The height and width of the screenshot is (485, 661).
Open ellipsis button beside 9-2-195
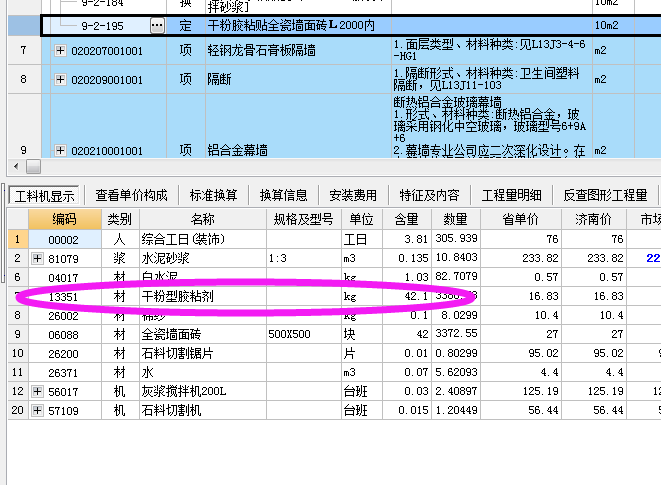(157, 26)
